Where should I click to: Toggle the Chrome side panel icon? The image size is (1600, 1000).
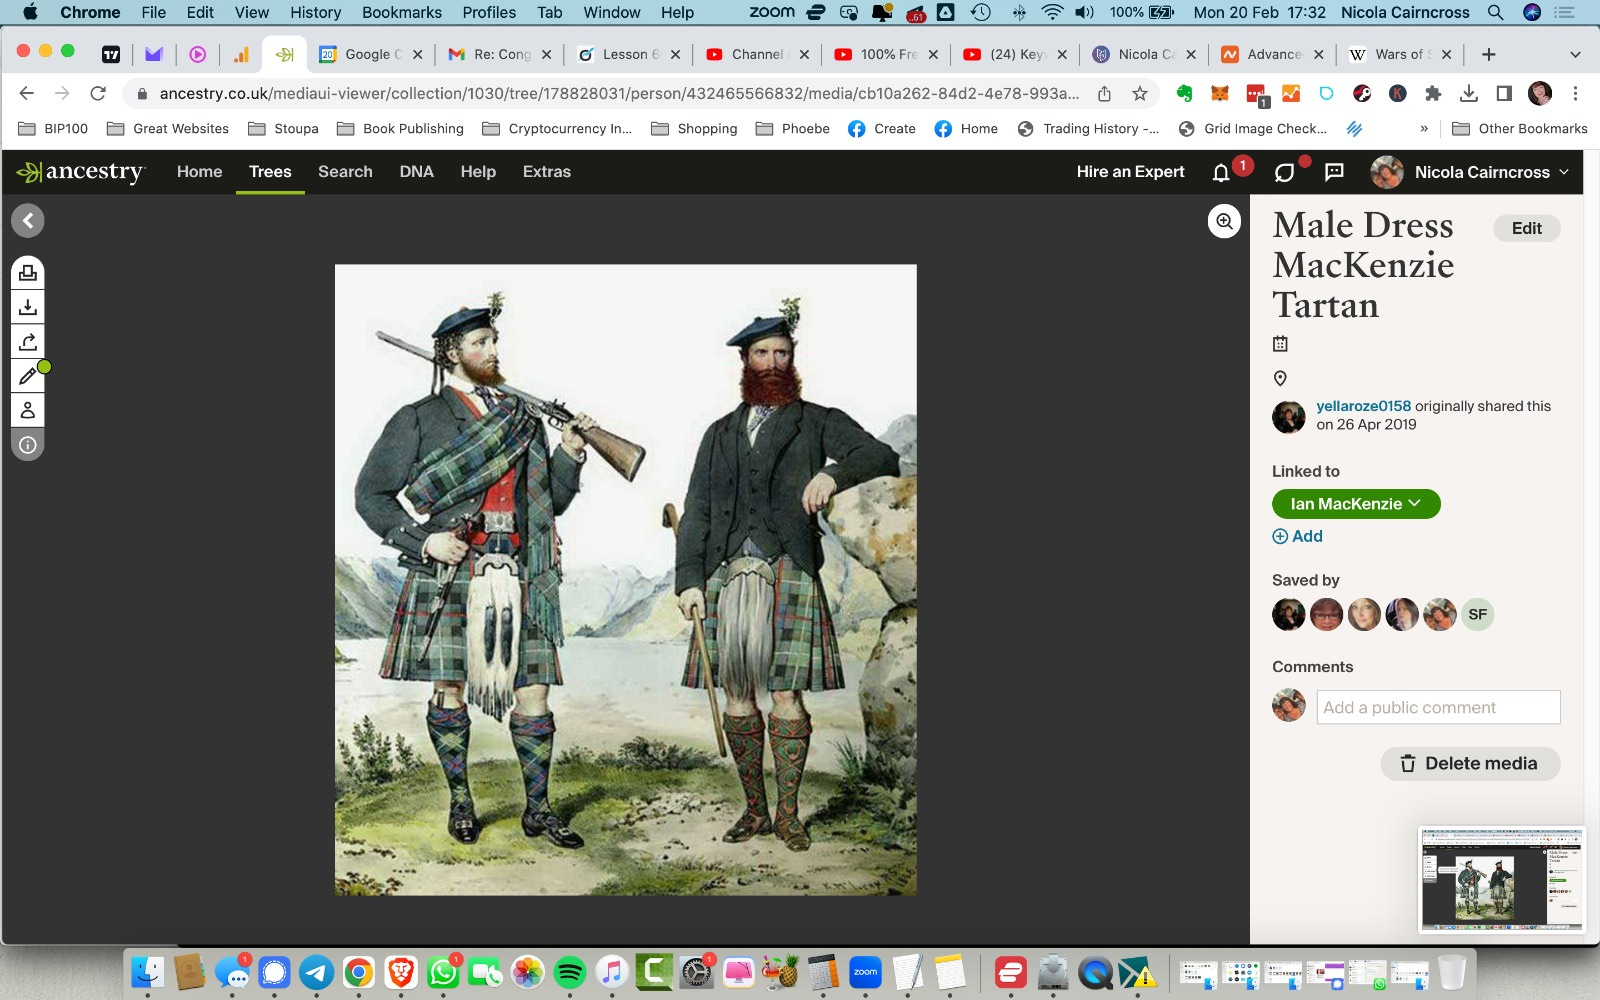pos(1503,93)
